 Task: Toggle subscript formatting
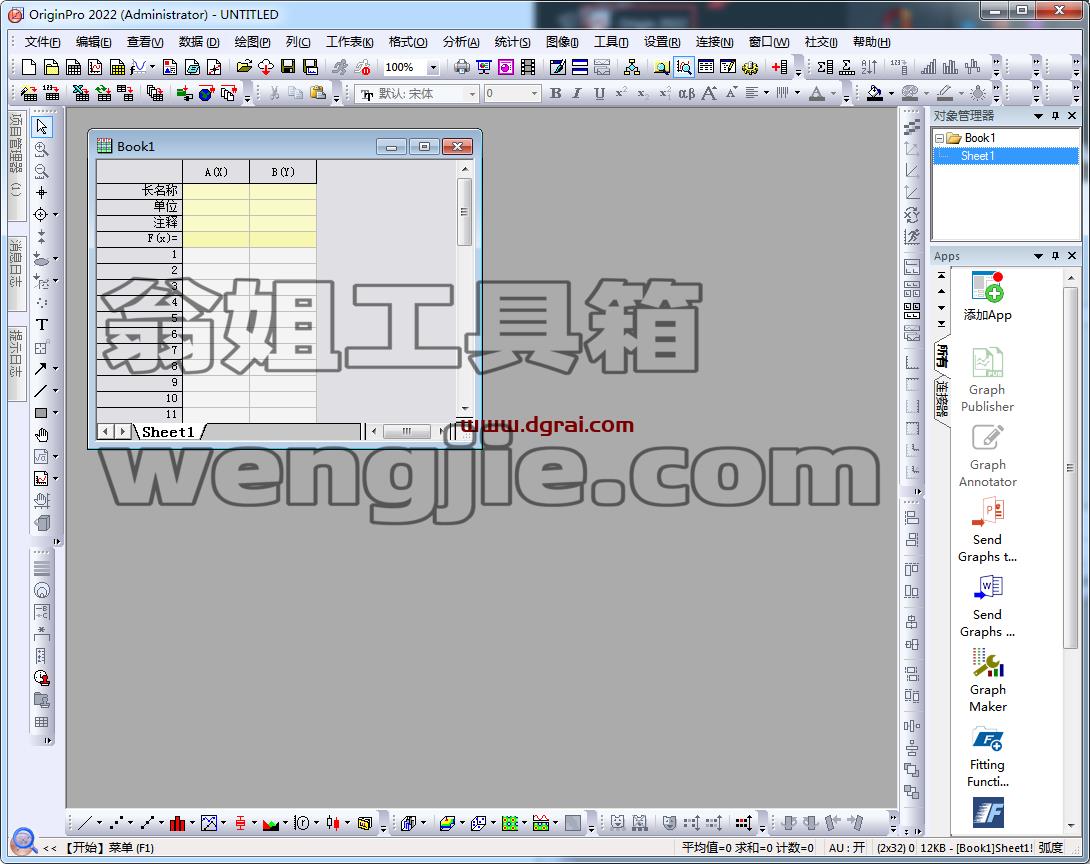[643, 93]
